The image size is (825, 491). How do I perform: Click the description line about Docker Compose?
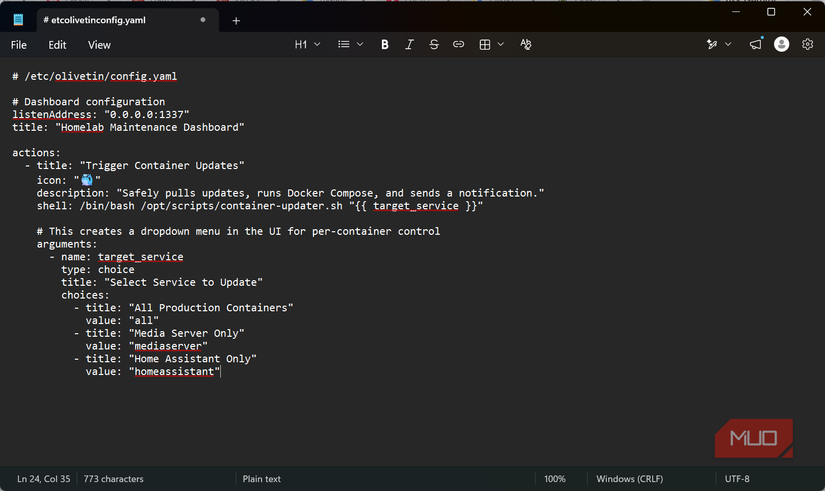290,193
